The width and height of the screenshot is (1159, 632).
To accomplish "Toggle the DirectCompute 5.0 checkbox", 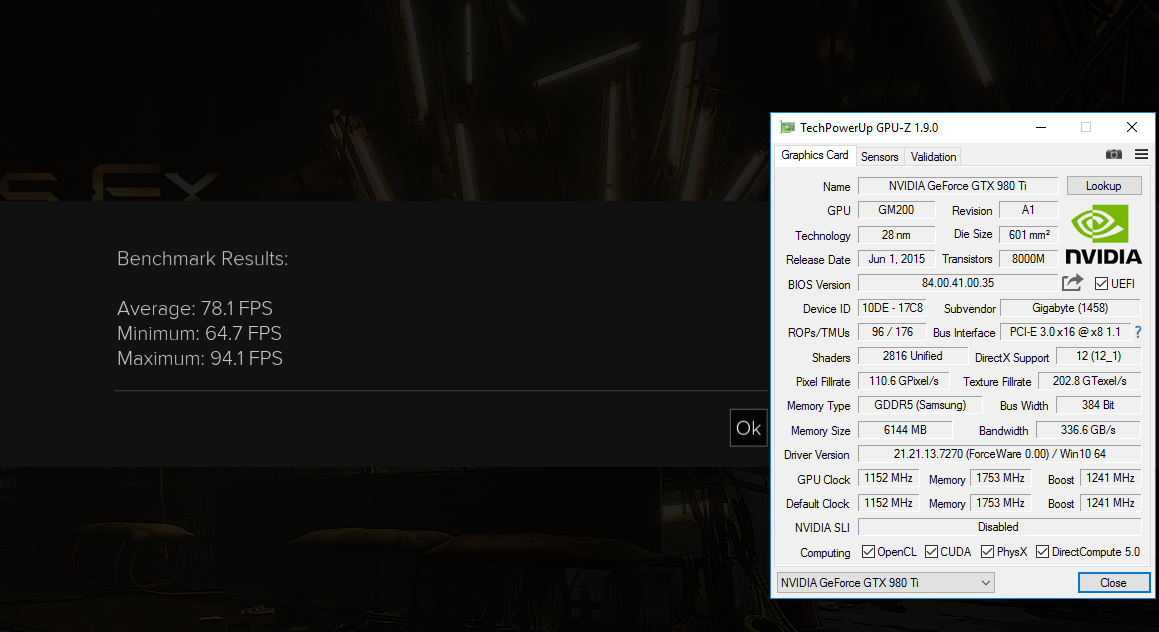I will point(1042,552).
